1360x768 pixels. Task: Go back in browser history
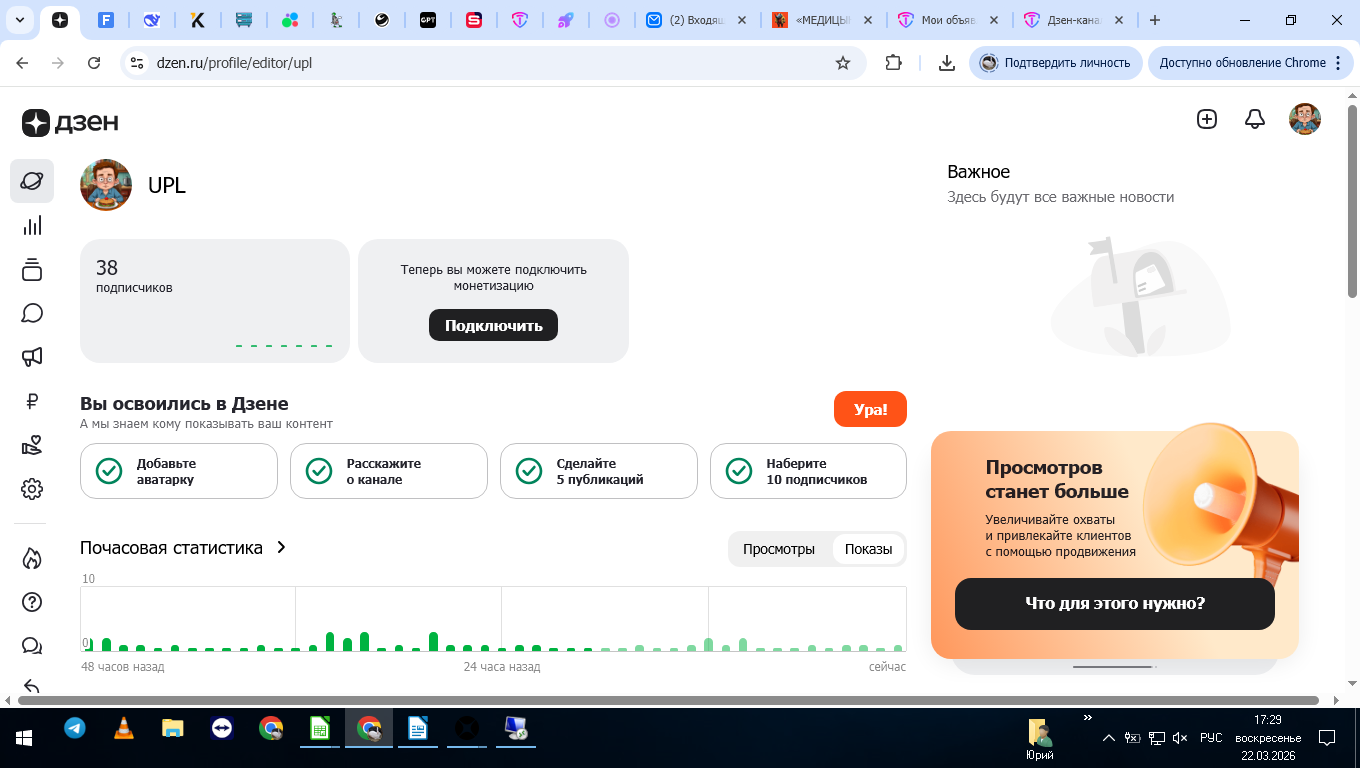[x=23, y=62]
